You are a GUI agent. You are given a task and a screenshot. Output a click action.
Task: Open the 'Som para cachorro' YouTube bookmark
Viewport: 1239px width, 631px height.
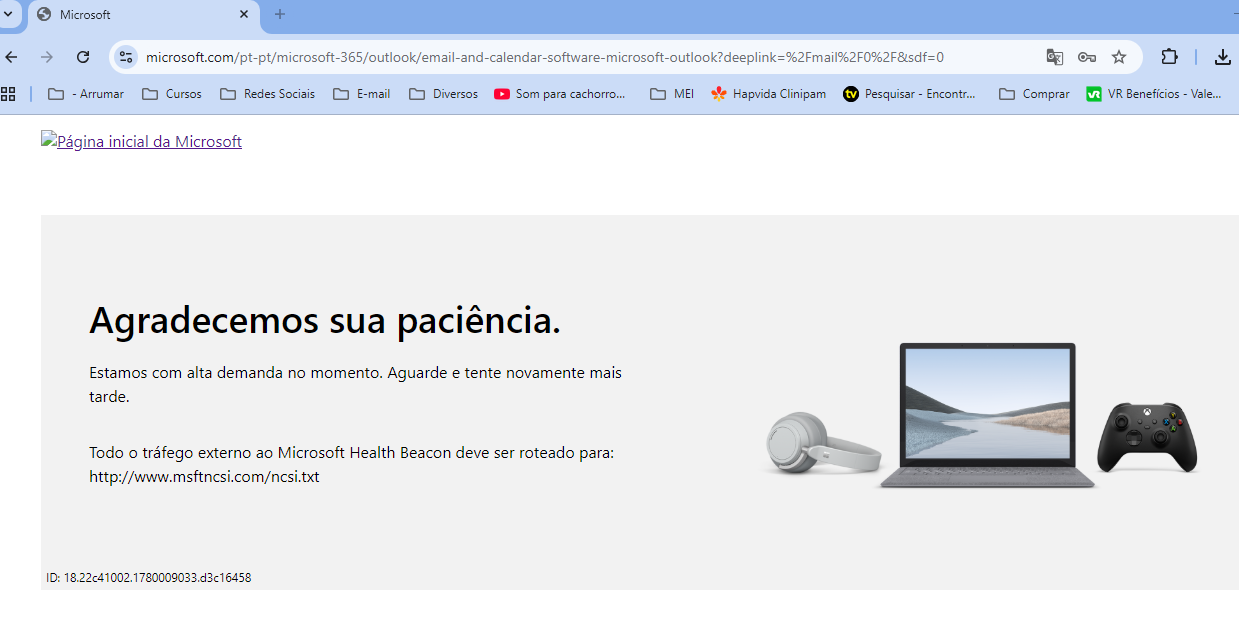coord(560,94)
